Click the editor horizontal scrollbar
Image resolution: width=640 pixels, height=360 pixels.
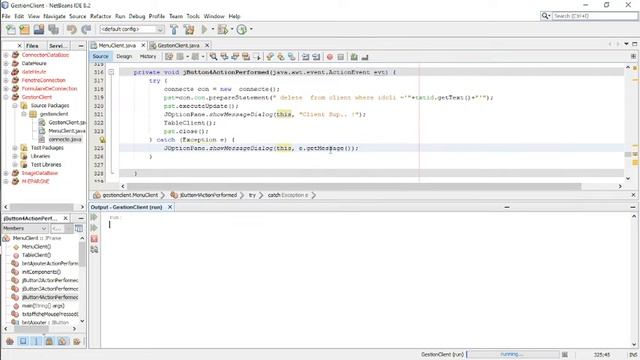click(x=353, y=186)
